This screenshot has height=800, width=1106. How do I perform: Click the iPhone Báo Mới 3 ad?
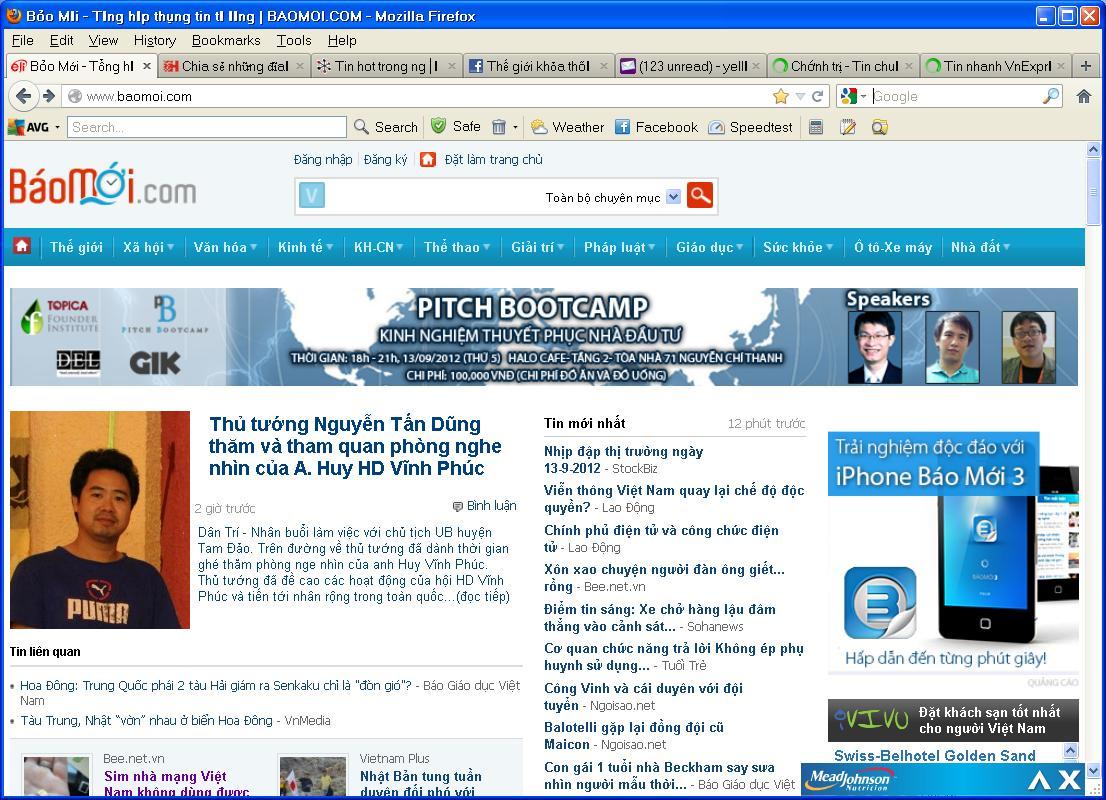(x=953, y=552)
